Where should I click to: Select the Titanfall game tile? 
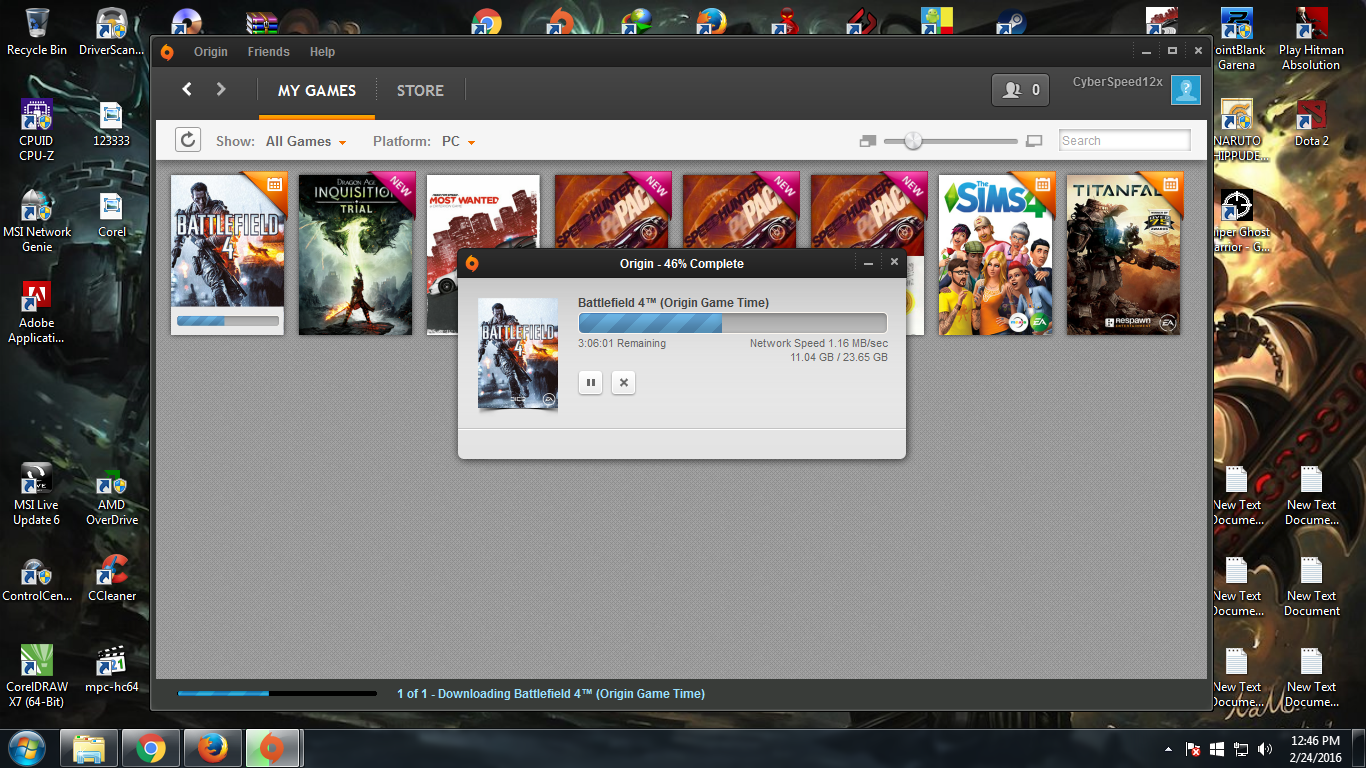point(1124,254)
